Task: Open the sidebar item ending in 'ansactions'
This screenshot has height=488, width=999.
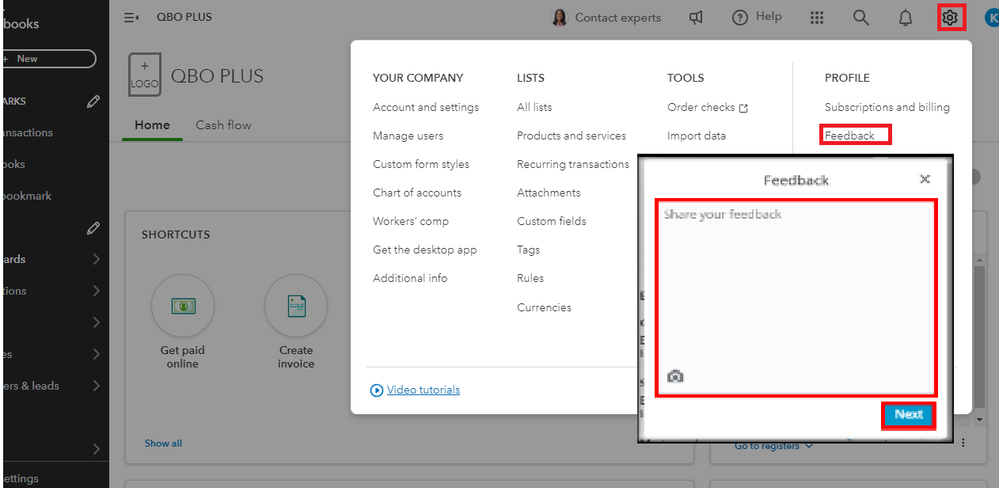Action: [x=27, y=133]
